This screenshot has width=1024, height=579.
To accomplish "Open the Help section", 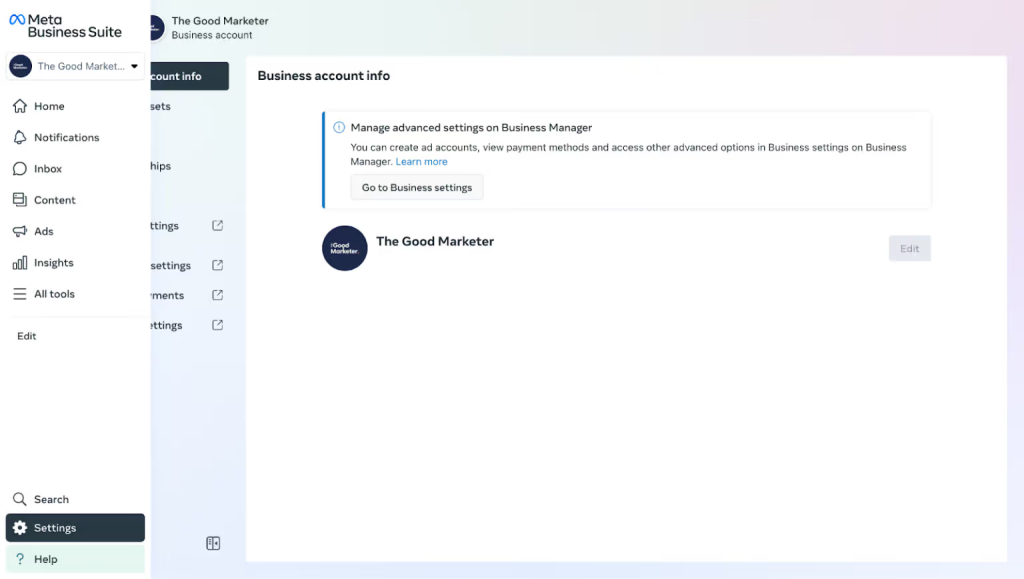I will [46, 559].
